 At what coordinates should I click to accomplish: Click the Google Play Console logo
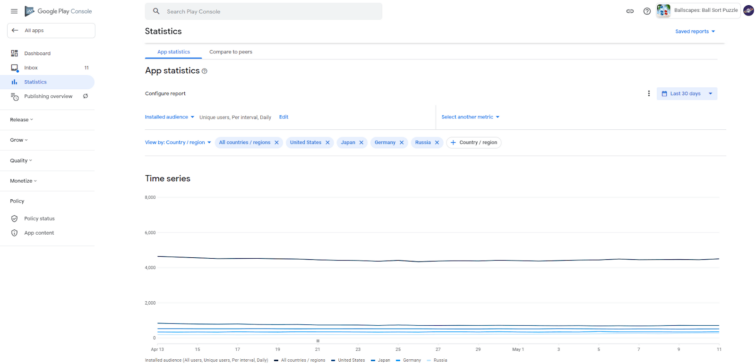[58, 11]
